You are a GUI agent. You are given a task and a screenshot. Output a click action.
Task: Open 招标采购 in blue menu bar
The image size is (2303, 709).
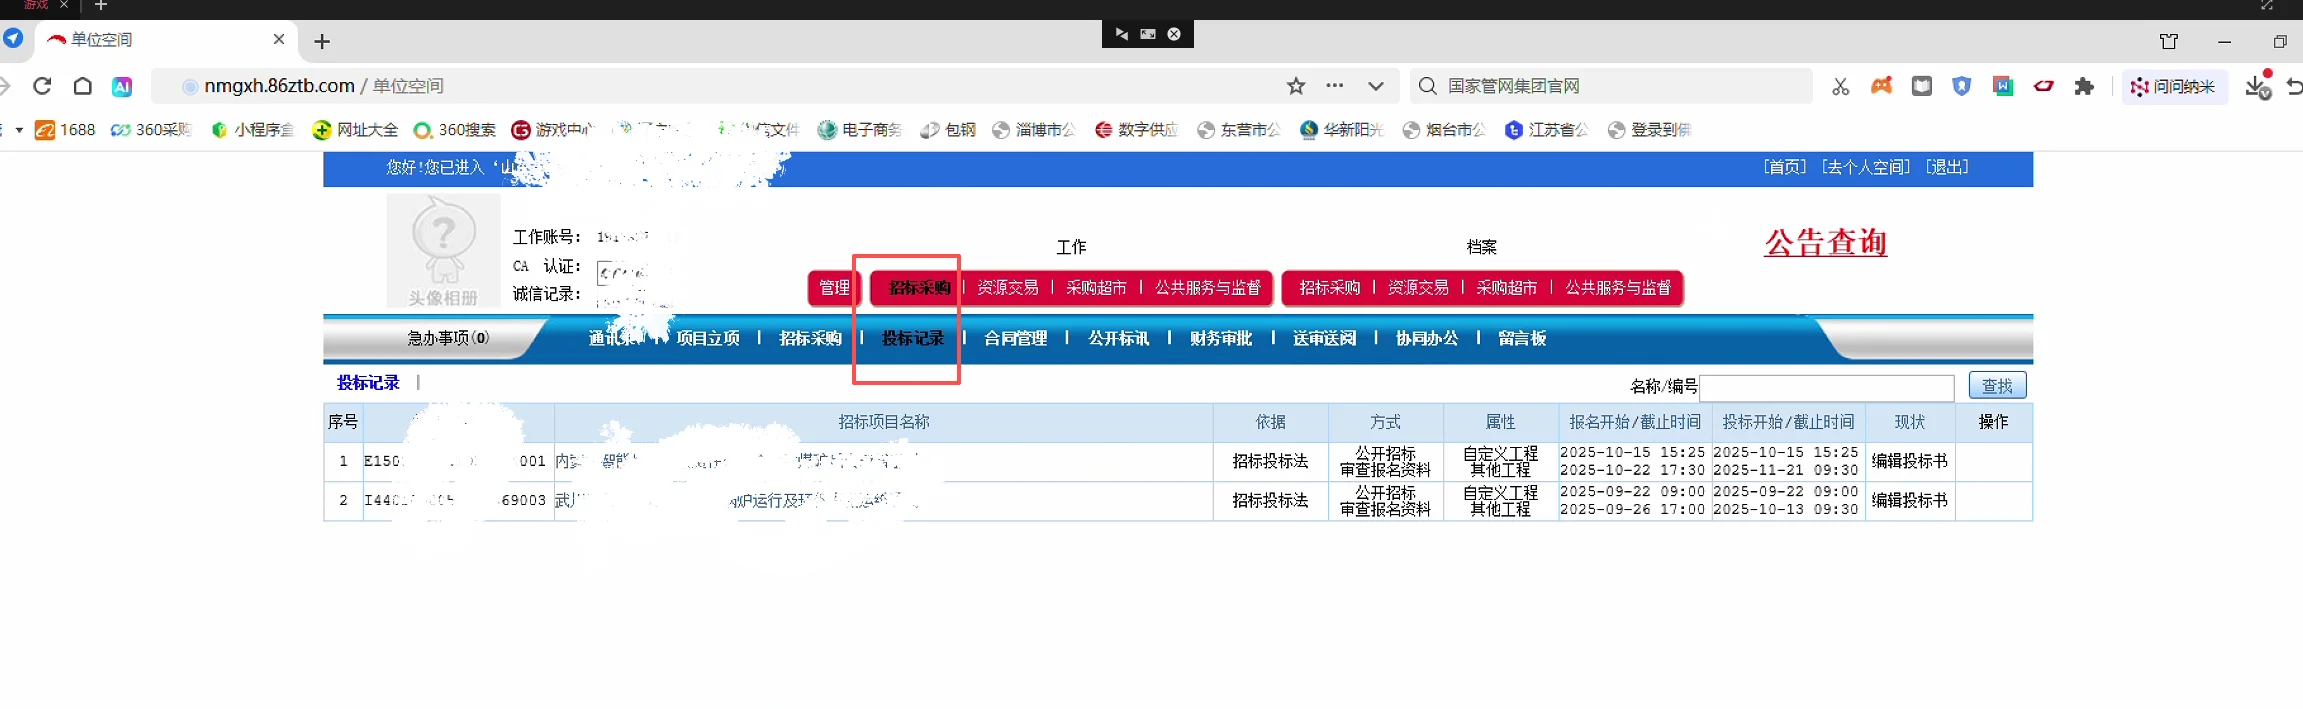pos(810,338)
